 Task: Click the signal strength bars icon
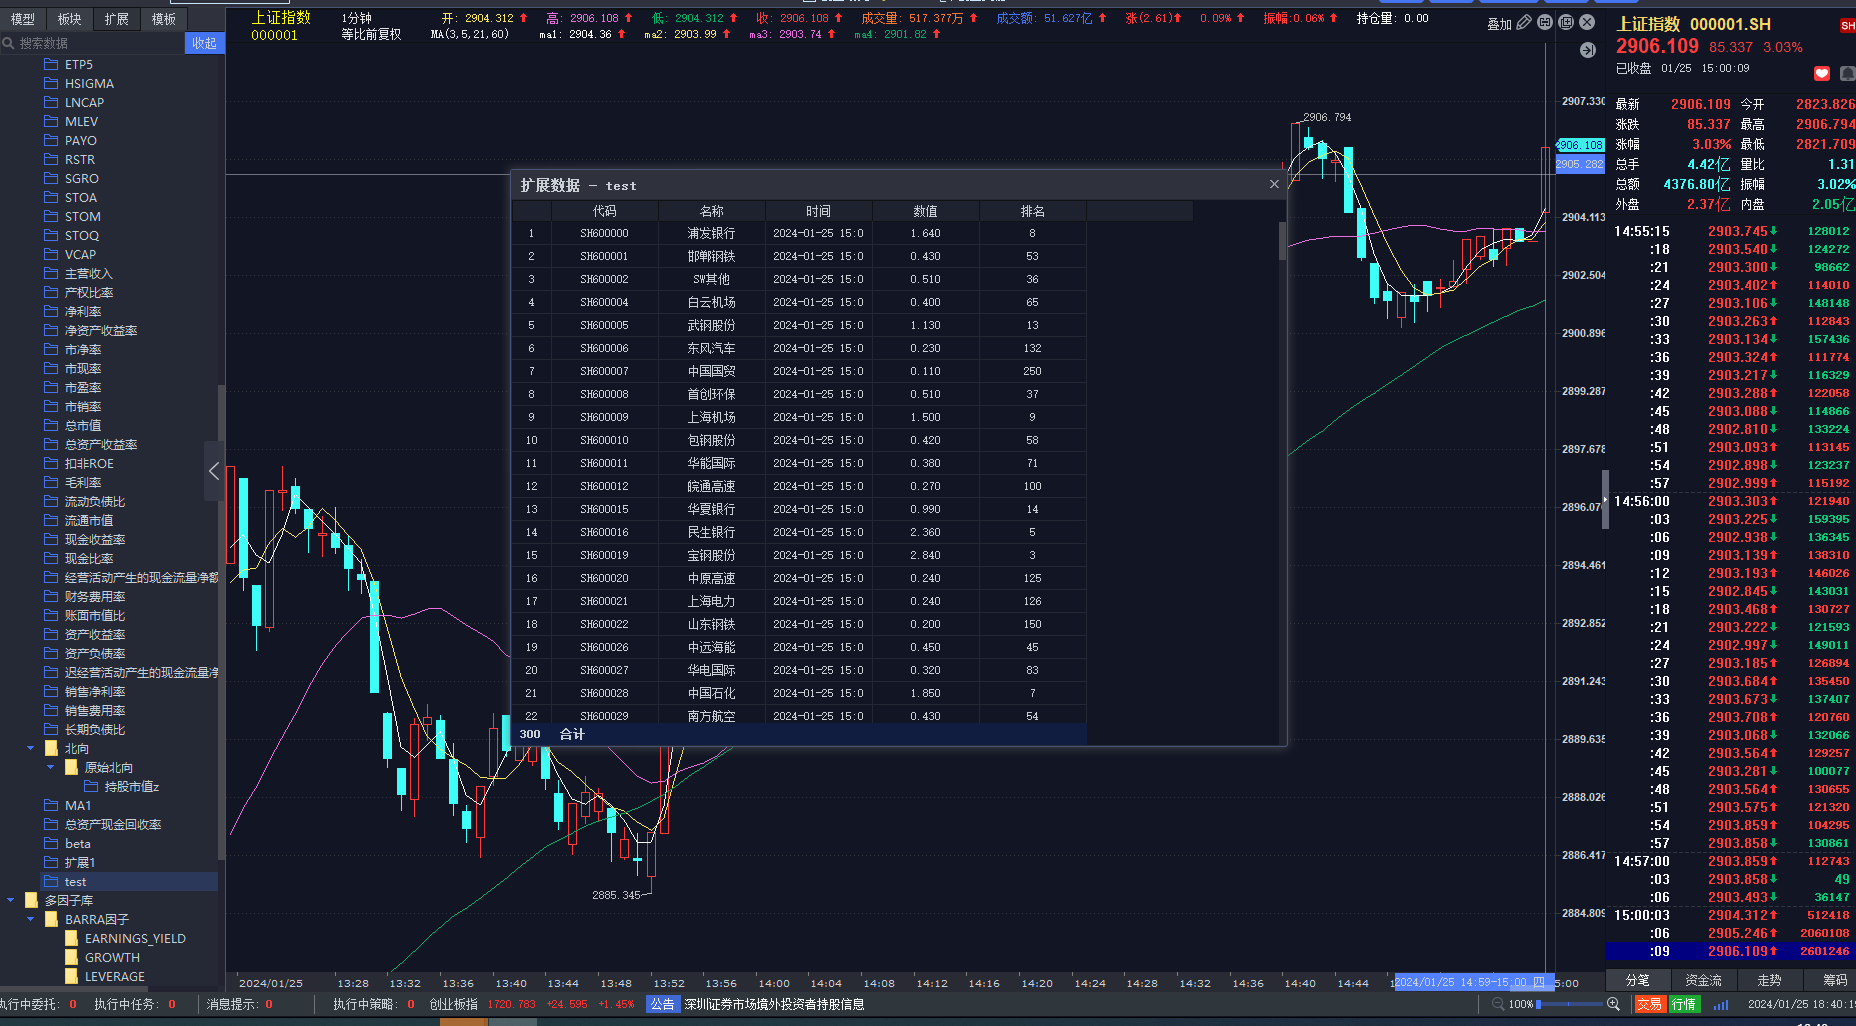click(x=1721, y=1004)
